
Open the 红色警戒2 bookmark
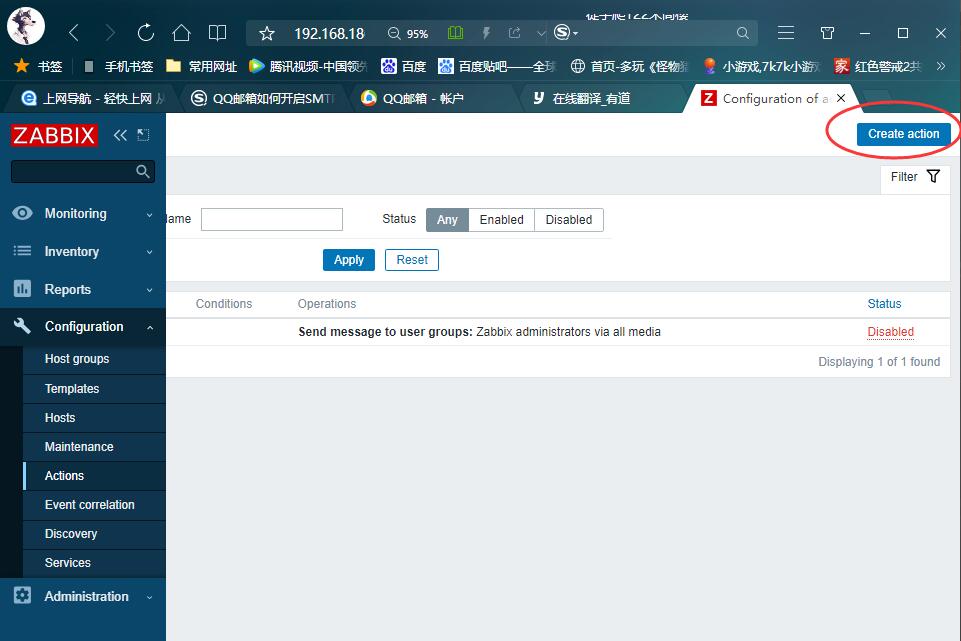pos(878,66)
